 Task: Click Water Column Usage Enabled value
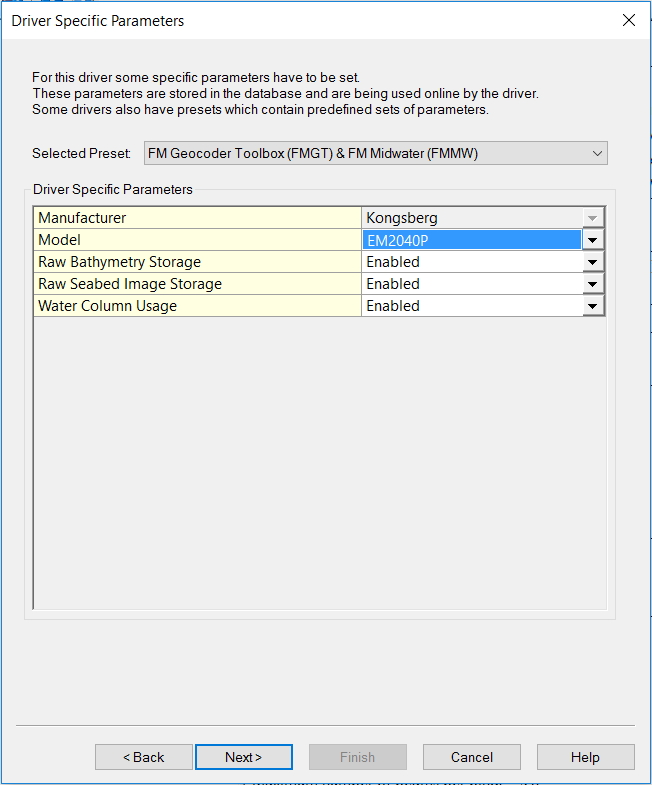pos(471,306)
